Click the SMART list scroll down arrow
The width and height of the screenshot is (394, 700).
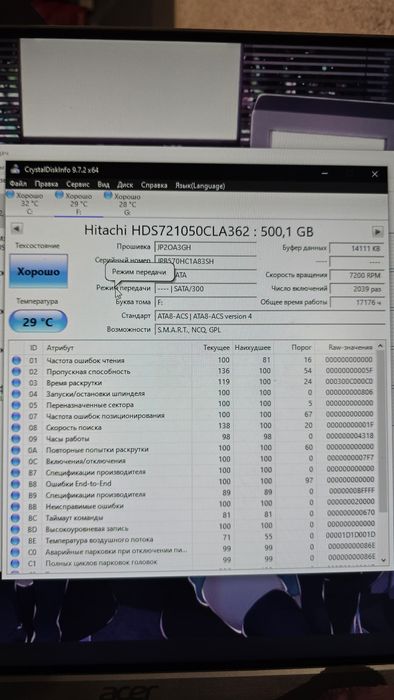[382, 559]
